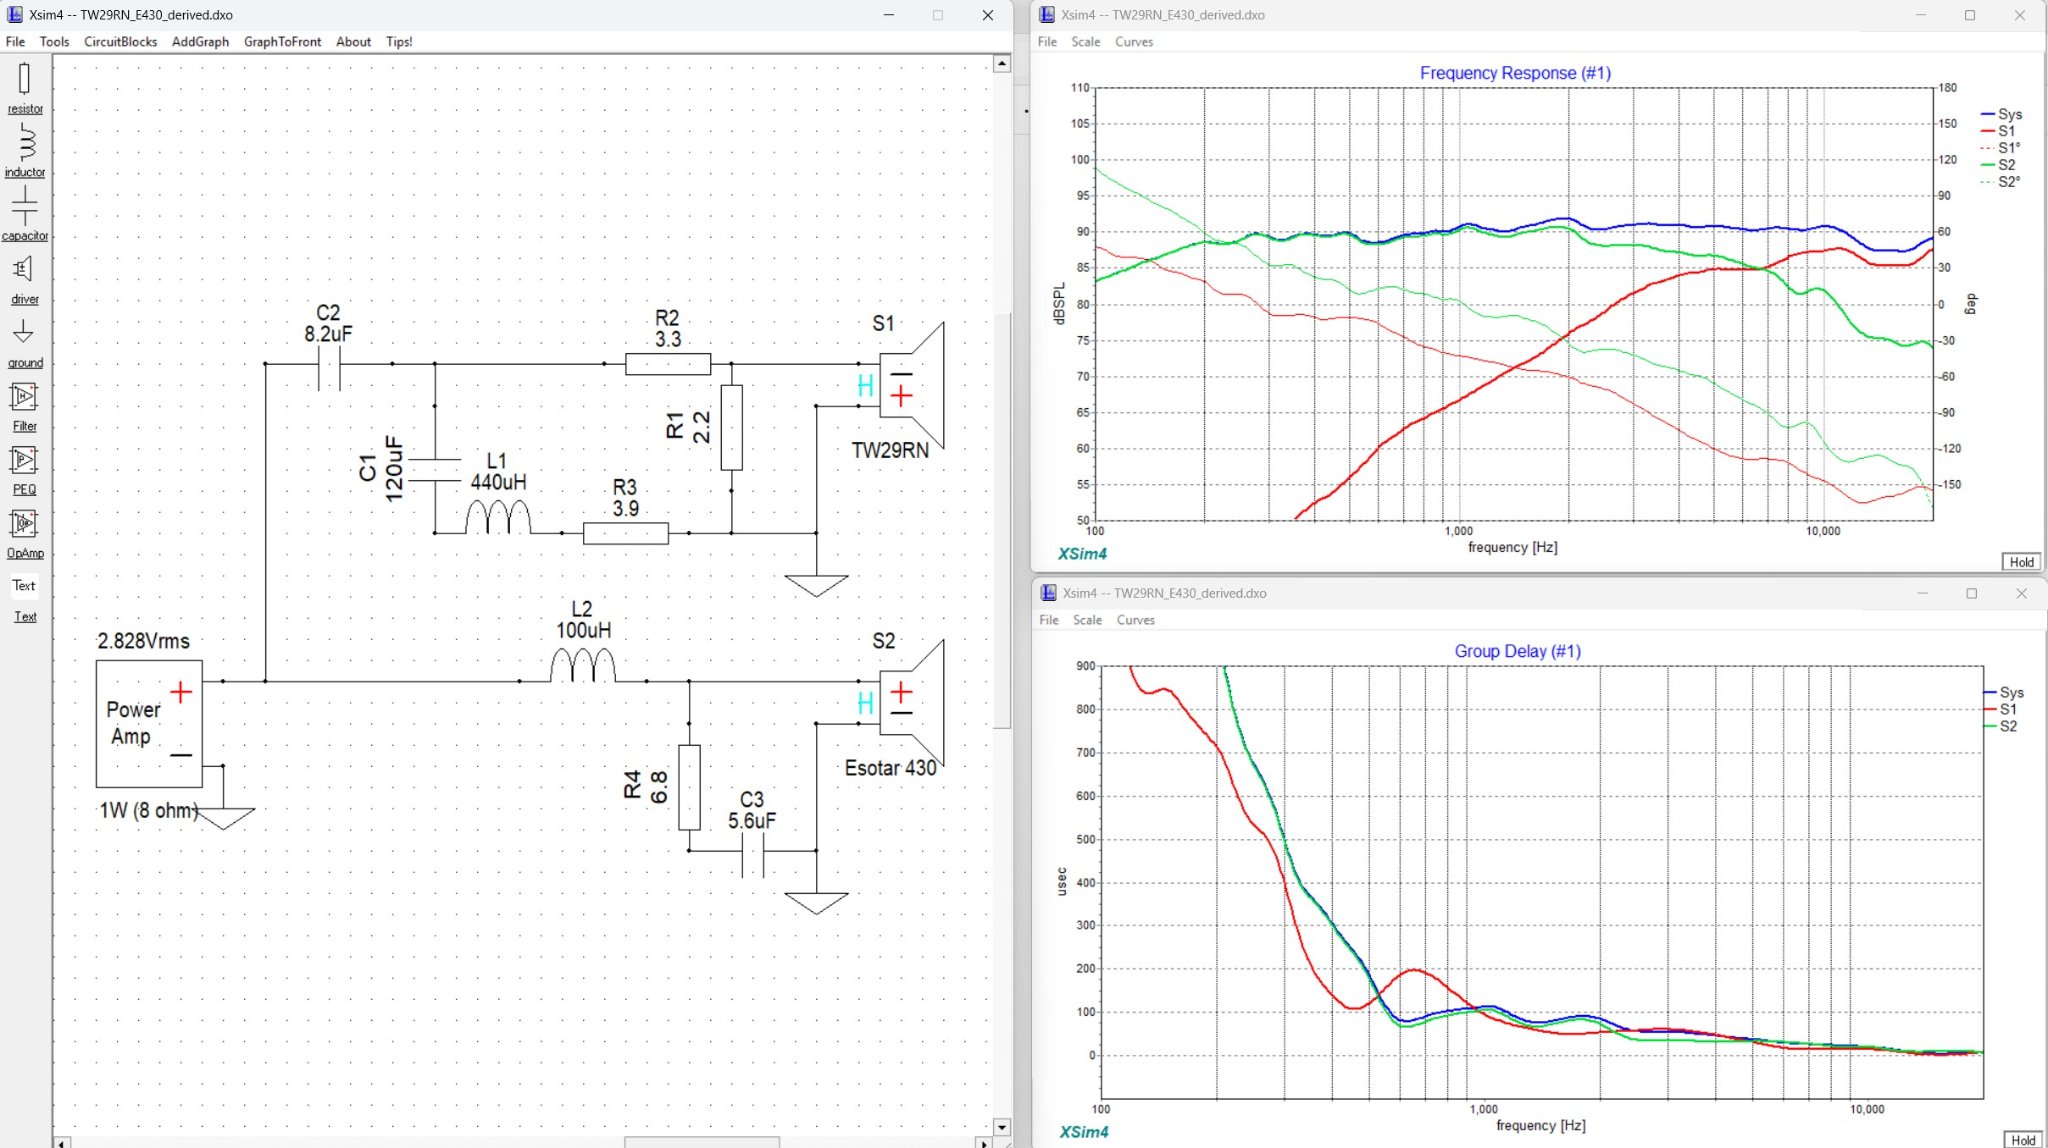Select the S1 TW29RN driver symbol
2048x1148 pixels.
click(x=910, y=385)
